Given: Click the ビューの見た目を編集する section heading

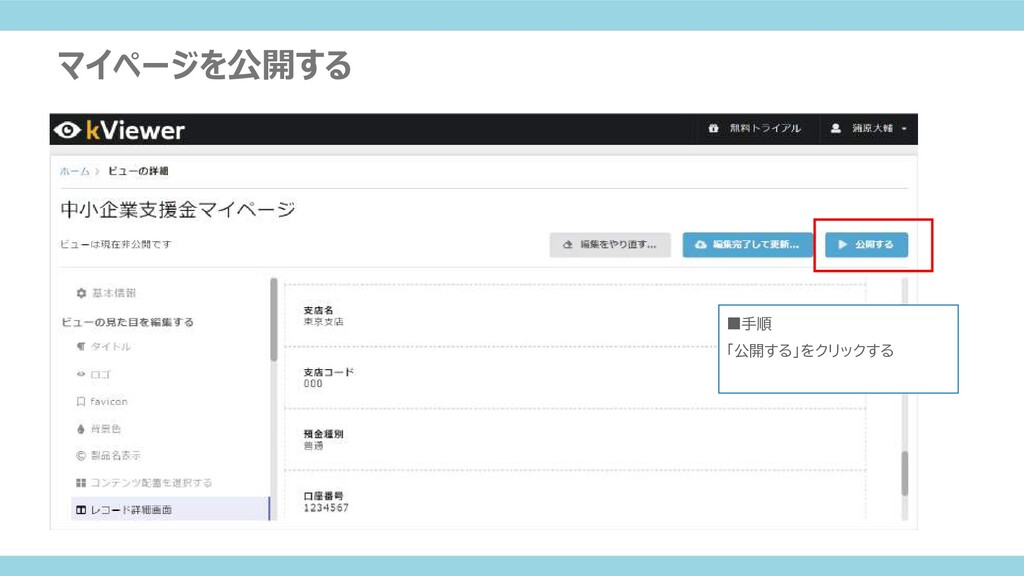Looking at the screenshot, I should coord(127,322).
